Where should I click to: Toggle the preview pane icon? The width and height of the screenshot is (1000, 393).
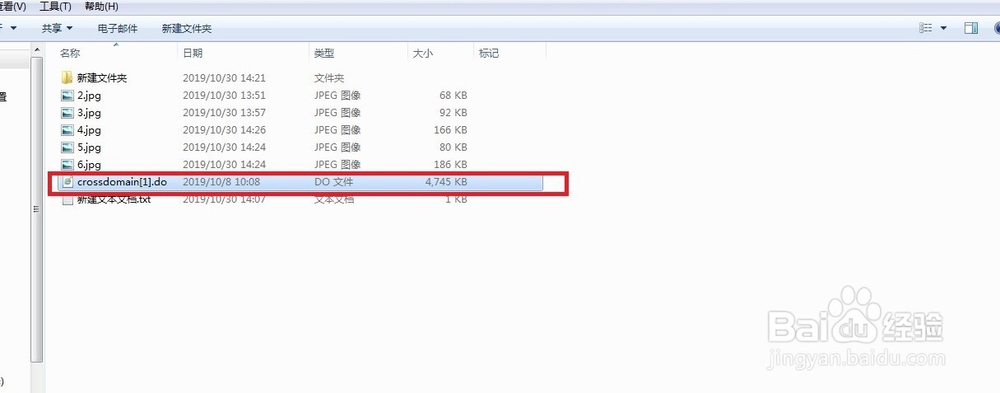pos(971,28)
